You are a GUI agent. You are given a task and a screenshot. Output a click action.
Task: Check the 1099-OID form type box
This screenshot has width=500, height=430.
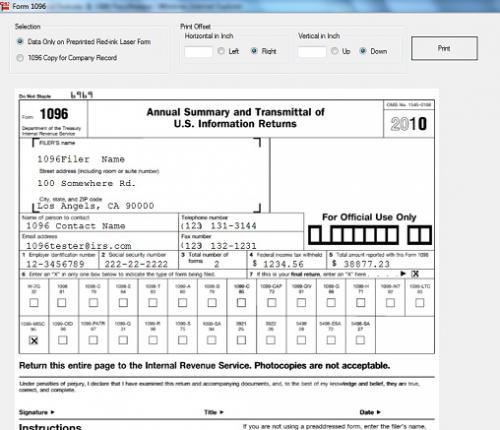pos(63,340)
